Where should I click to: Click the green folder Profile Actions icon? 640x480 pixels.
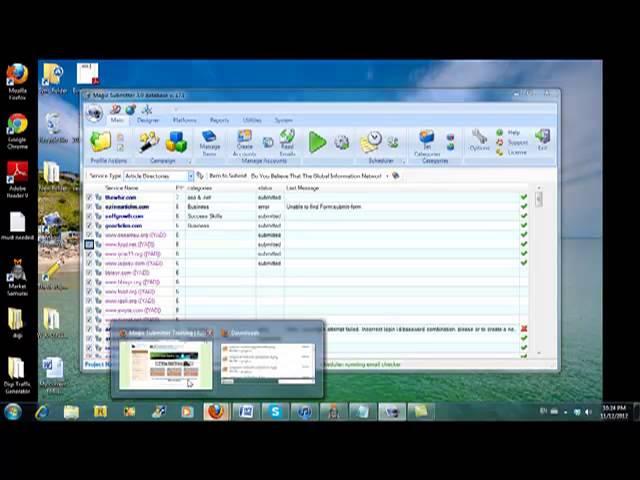tap(100, 142)
